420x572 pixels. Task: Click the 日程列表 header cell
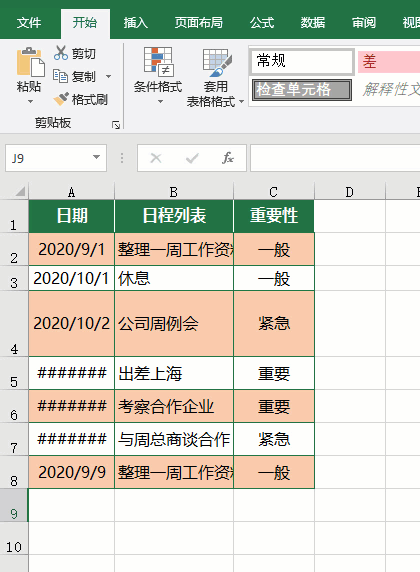174,216
